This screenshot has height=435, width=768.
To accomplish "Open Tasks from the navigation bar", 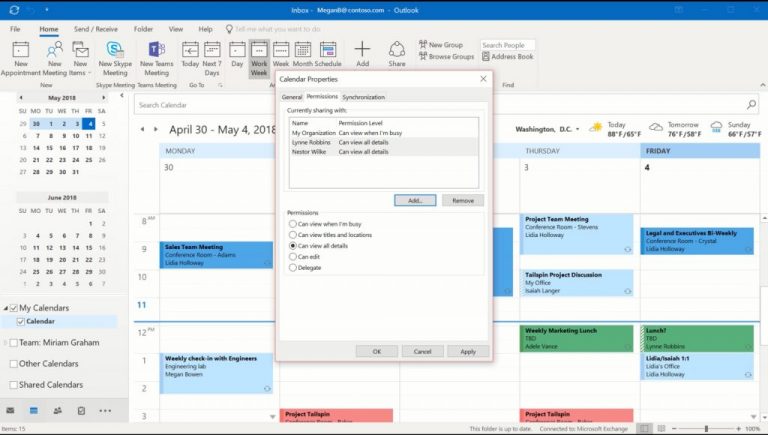I will pyautogui.click(x=81, y=411).
